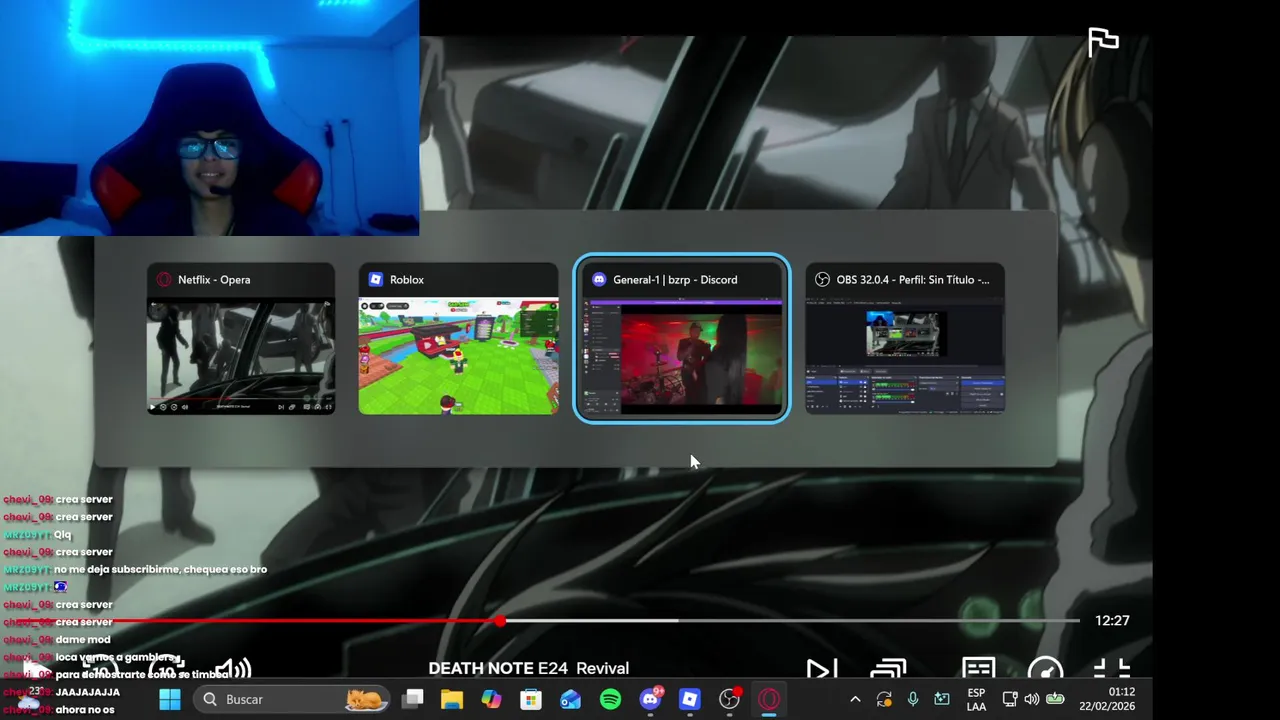1280x720 pixels.
Task: Open Task View from the taskbar
Action: 413,699
